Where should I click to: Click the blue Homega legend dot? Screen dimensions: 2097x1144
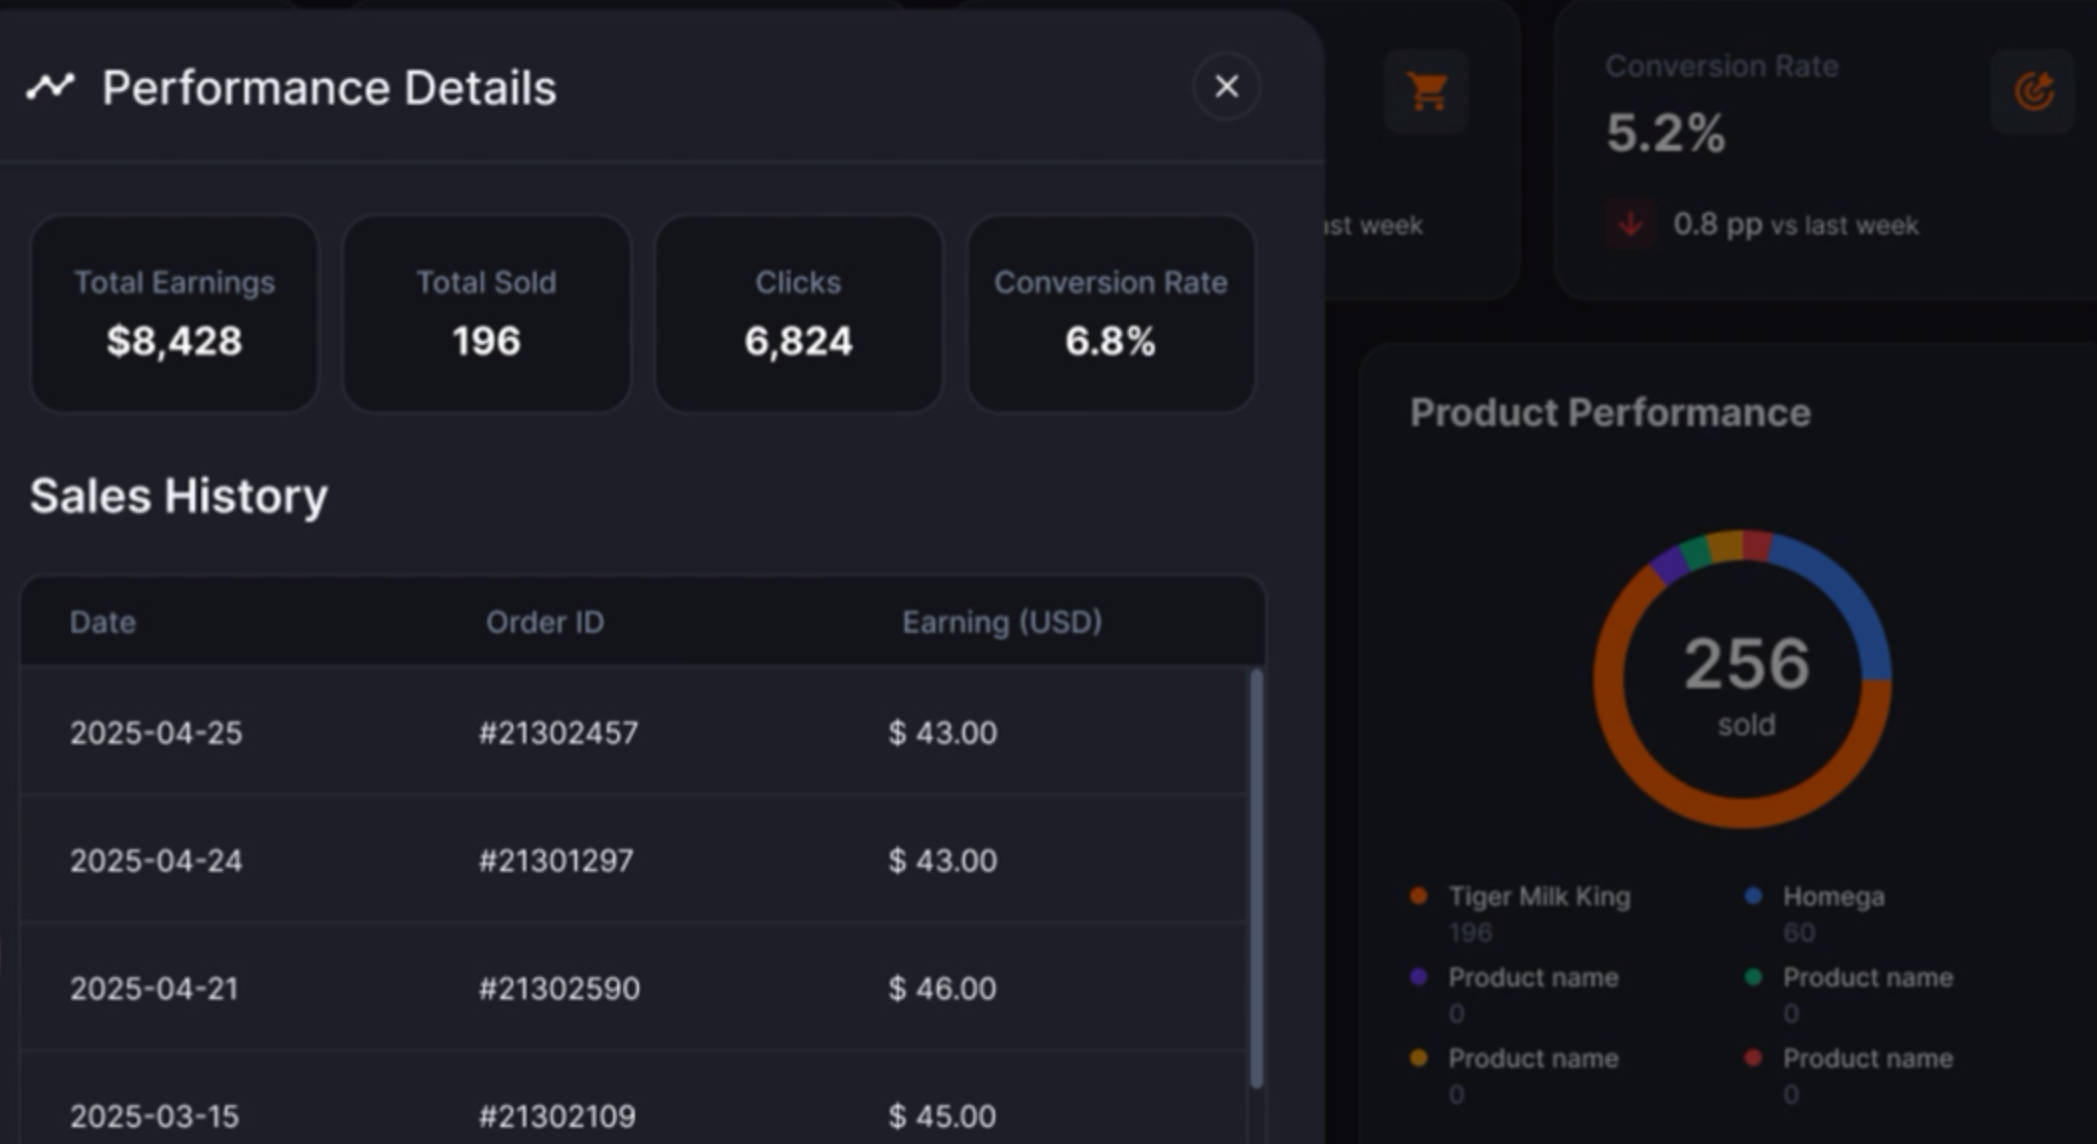1753,896
